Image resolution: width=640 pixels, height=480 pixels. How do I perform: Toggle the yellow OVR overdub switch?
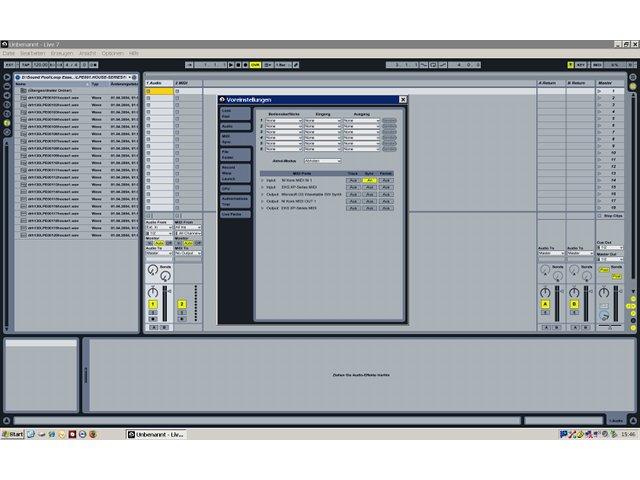(255, 65)
